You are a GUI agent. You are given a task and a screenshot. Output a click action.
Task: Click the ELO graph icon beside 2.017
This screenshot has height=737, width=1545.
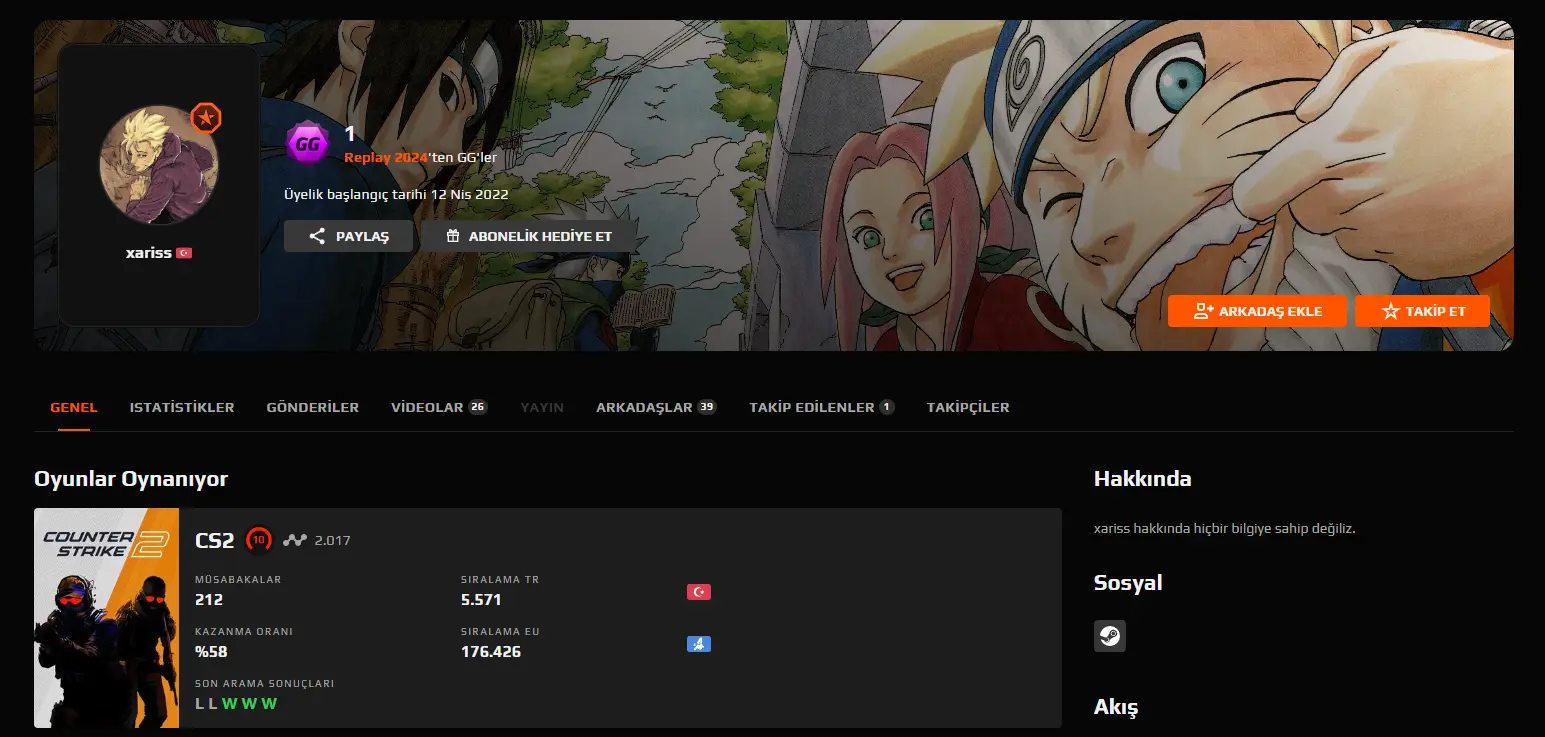pyautogui.click(x=294, y=541)
